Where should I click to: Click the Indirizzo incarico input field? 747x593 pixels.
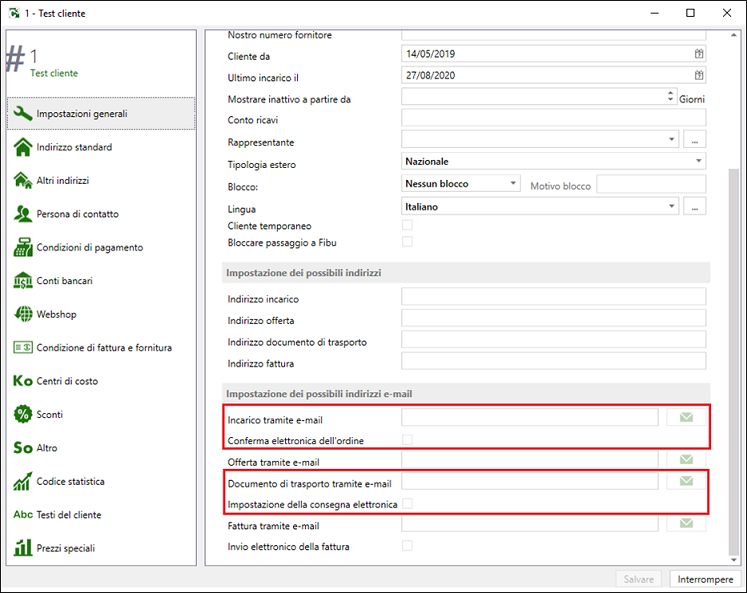[x=553, y=296]
